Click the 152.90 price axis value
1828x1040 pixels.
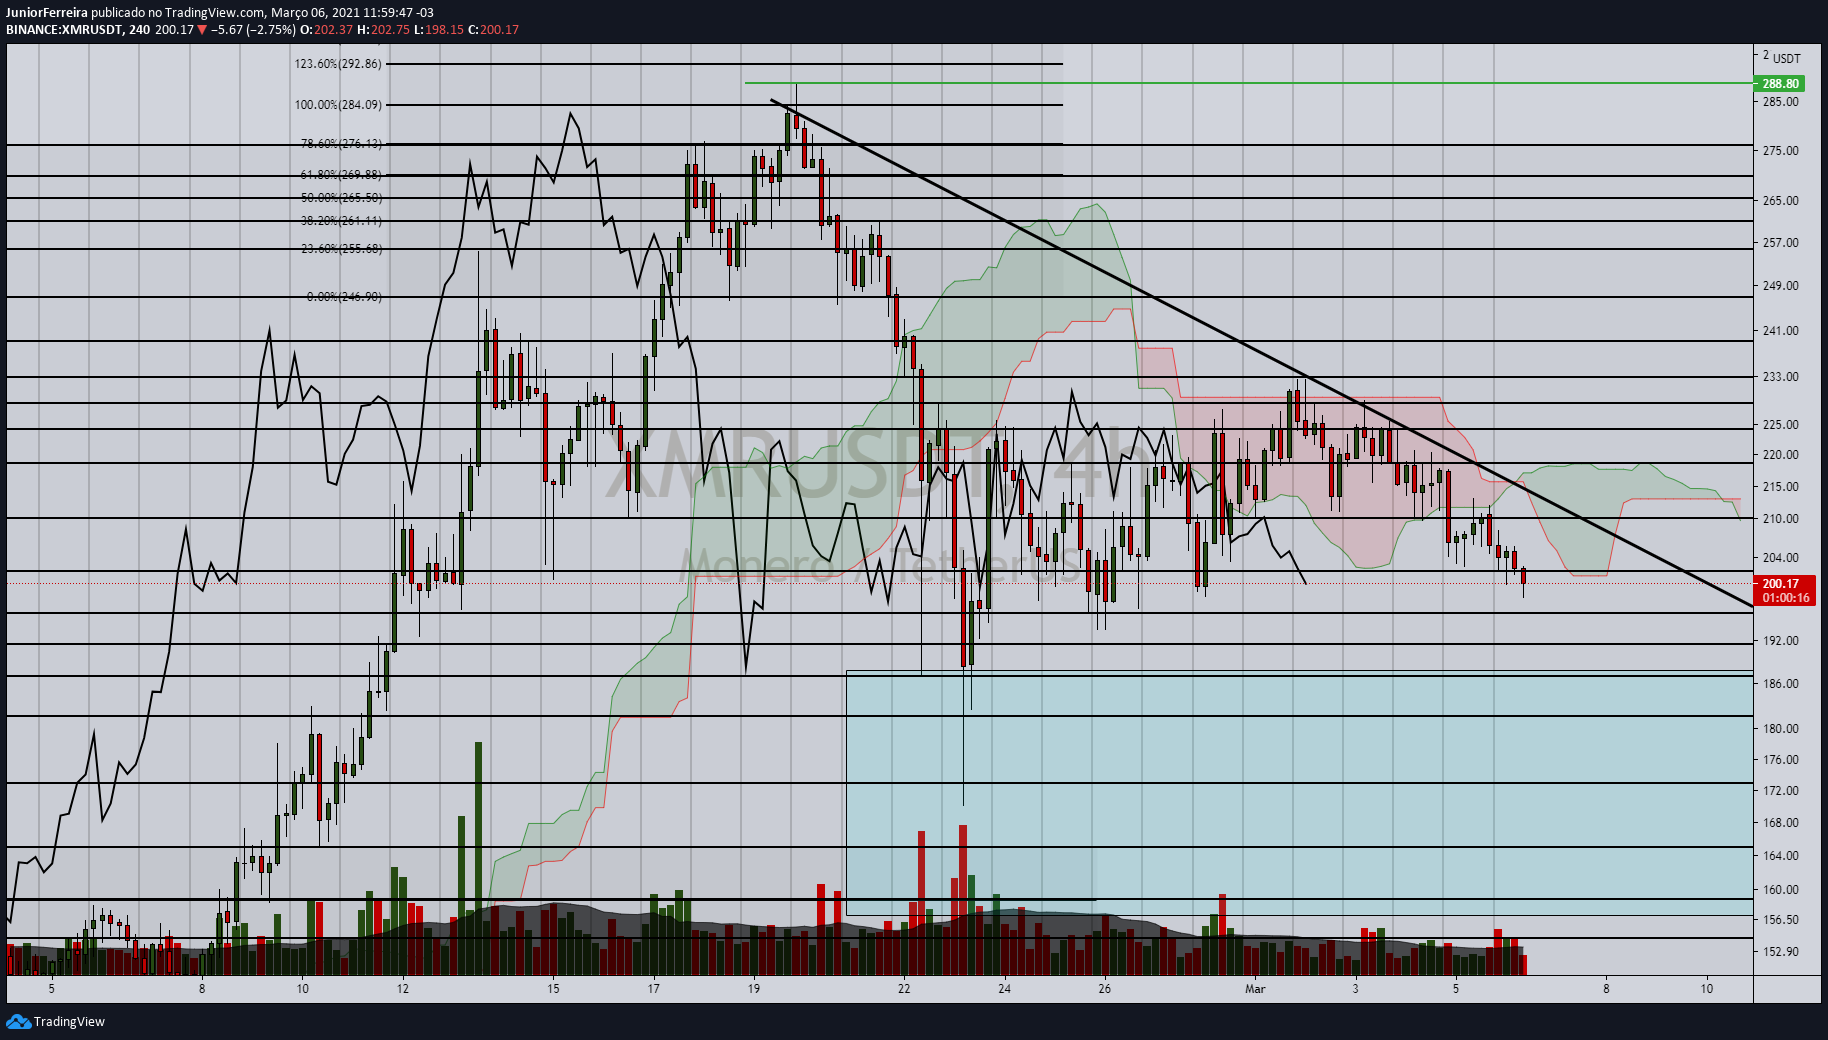[x=1780, y=952]
